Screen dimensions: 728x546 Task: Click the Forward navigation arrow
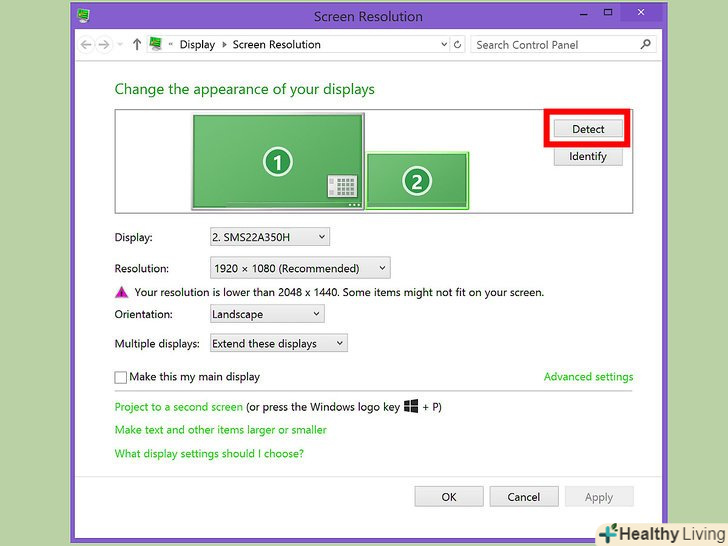pyautogui.click(x=104, y=45)
